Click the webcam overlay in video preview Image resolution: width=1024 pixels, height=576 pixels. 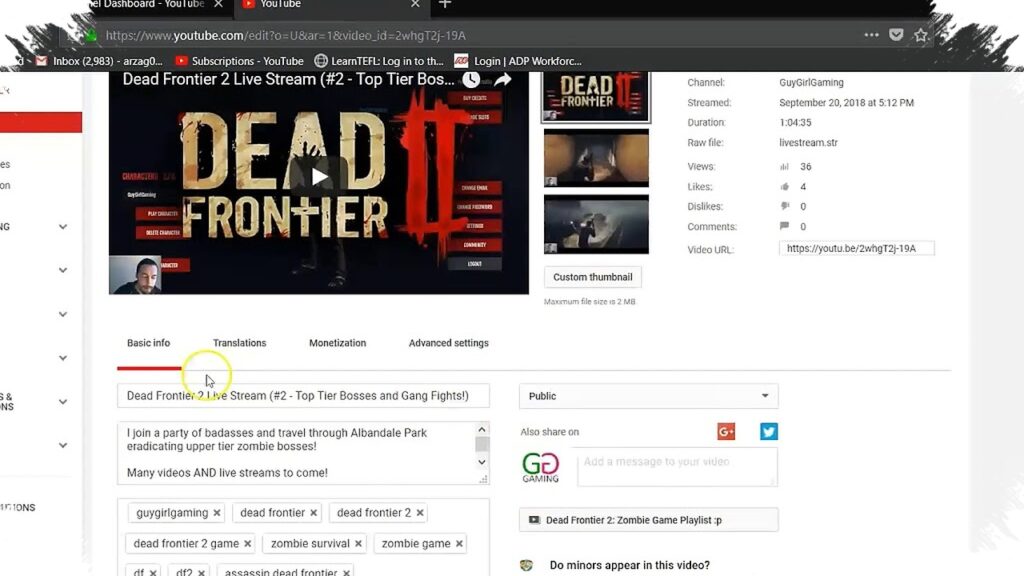(135, 275)
